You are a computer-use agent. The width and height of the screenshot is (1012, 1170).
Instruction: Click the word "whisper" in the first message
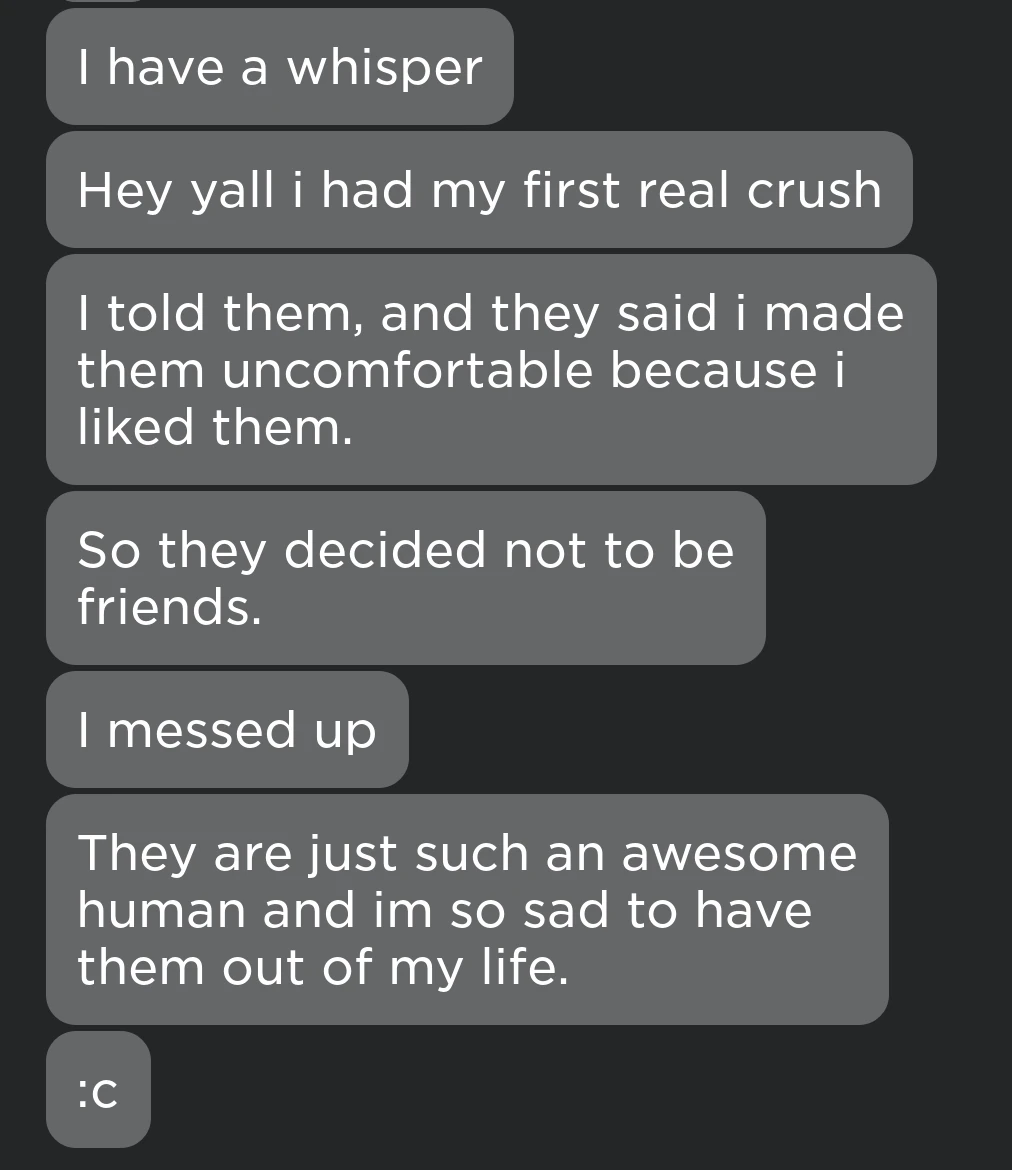pos(384,68)
